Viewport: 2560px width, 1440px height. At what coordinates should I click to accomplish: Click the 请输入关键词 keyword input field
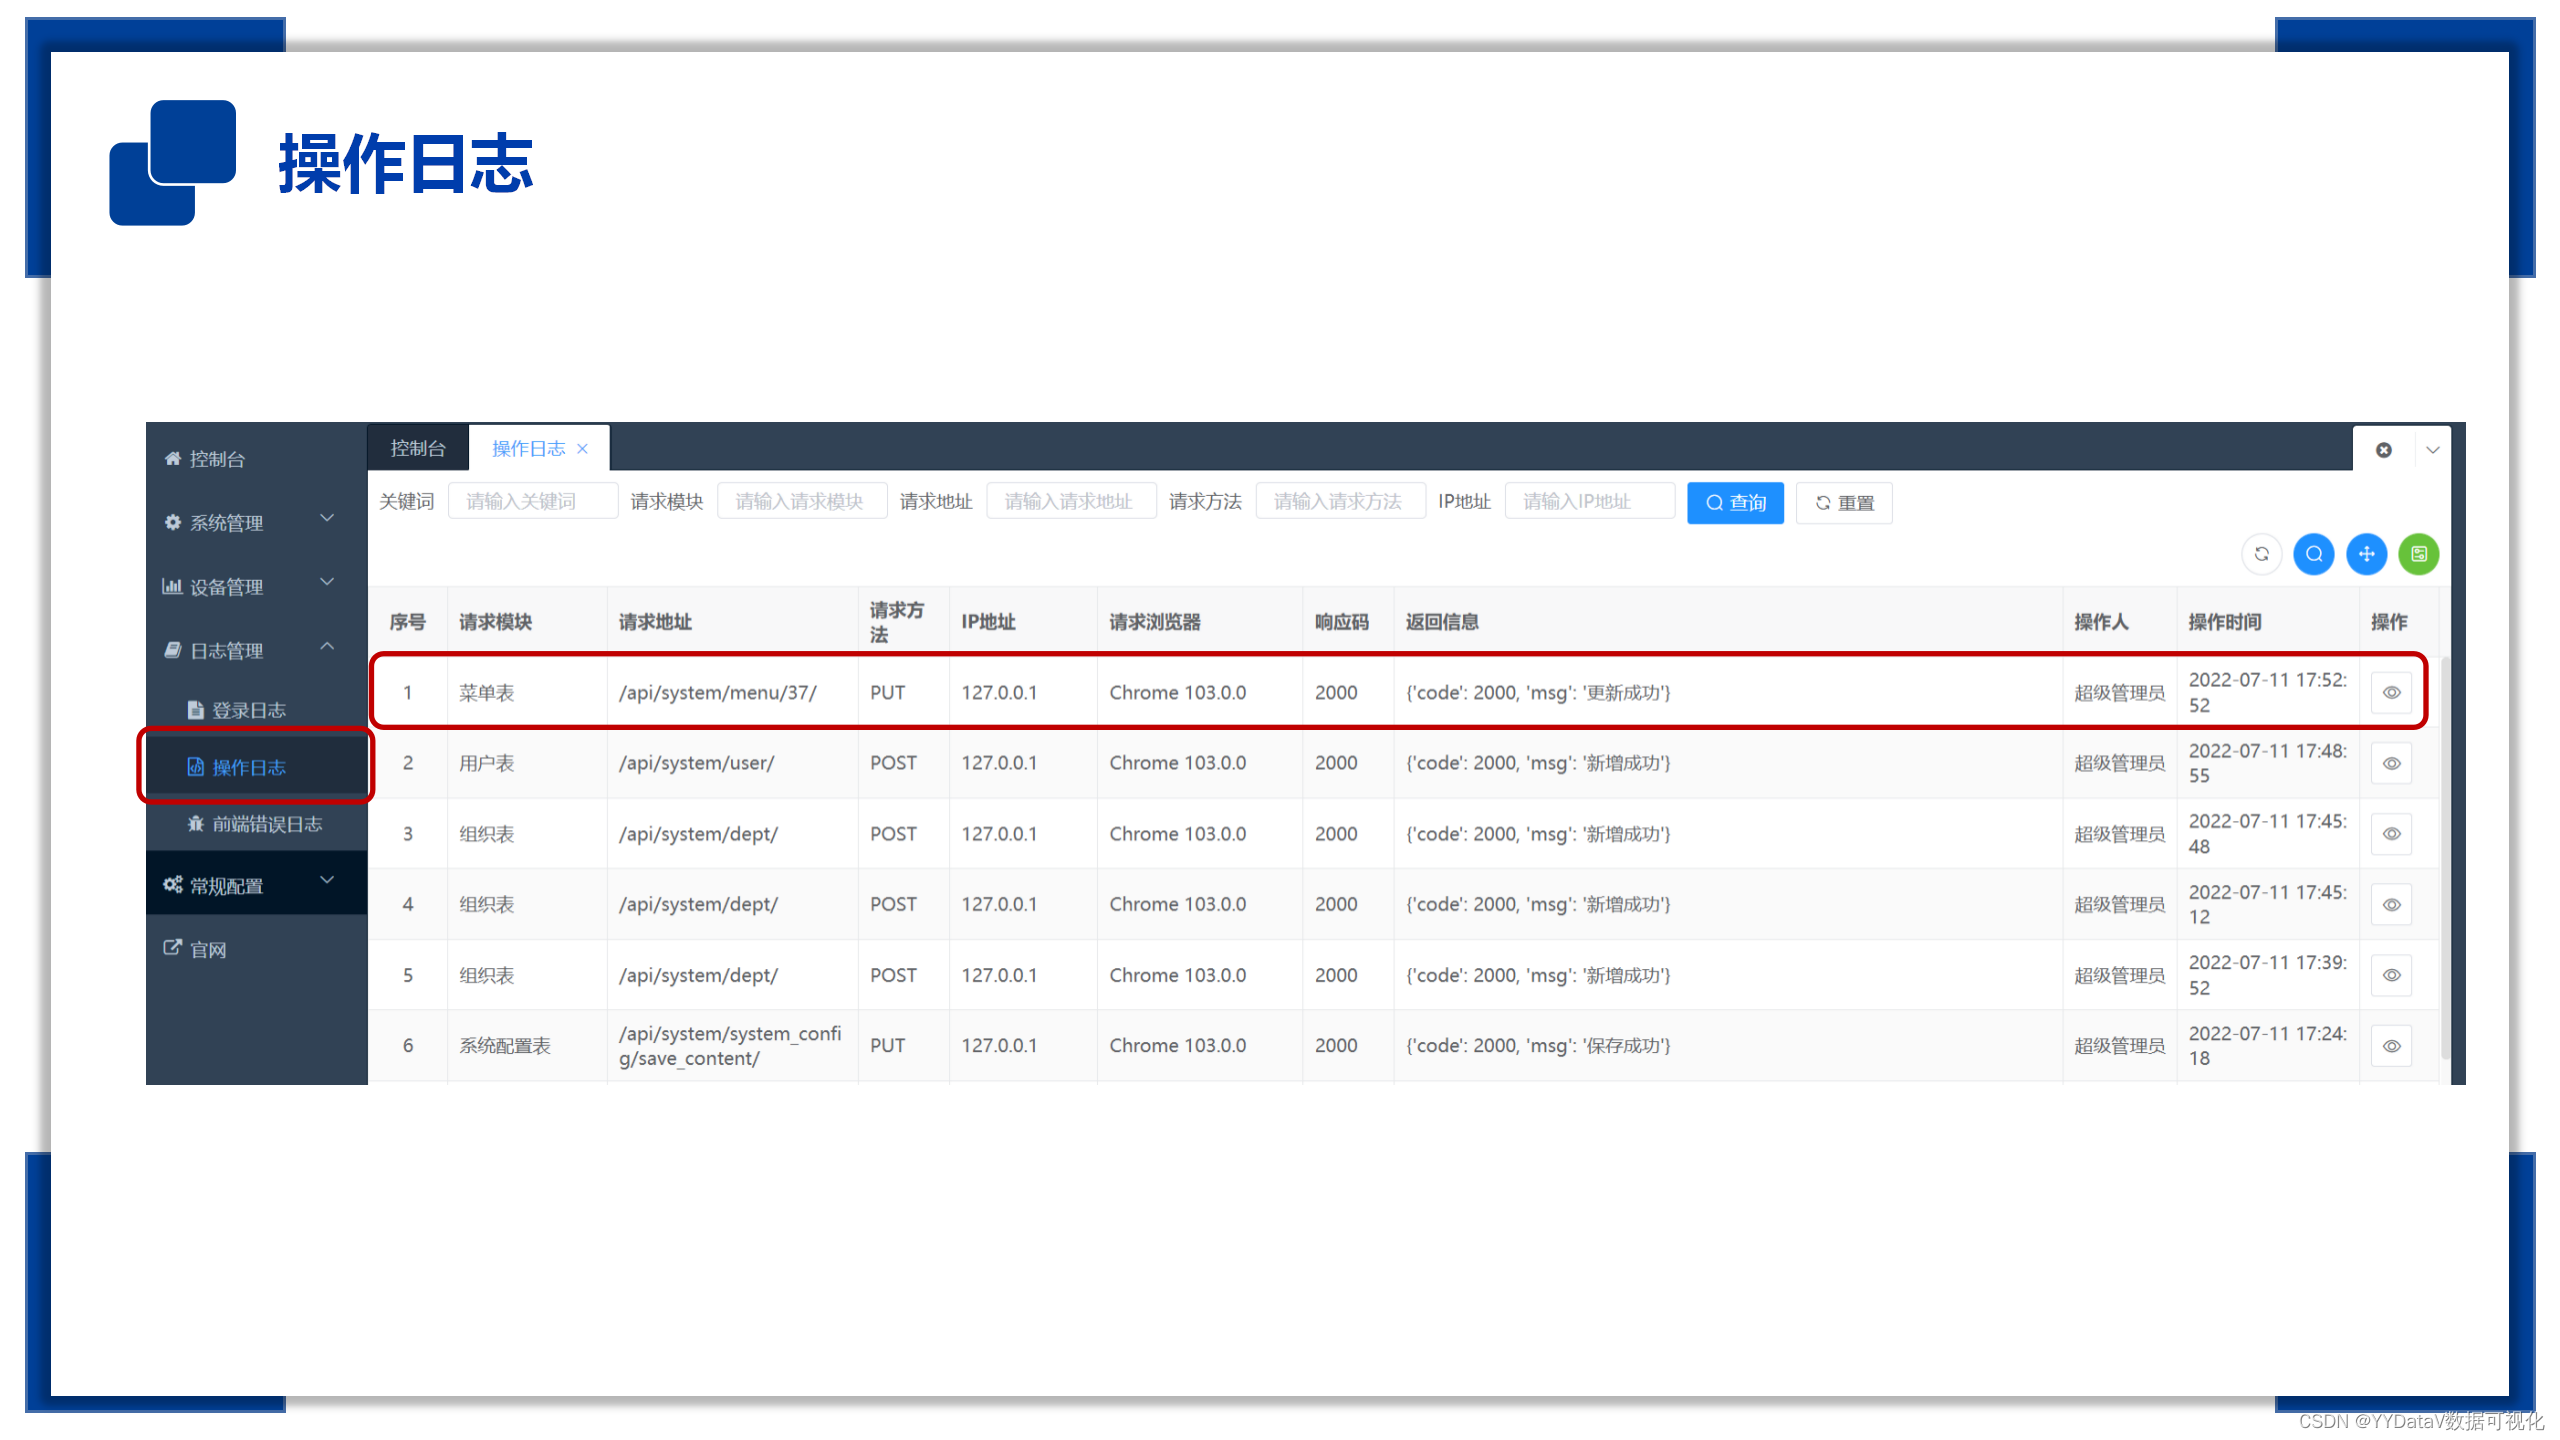(x=532, y=501)
